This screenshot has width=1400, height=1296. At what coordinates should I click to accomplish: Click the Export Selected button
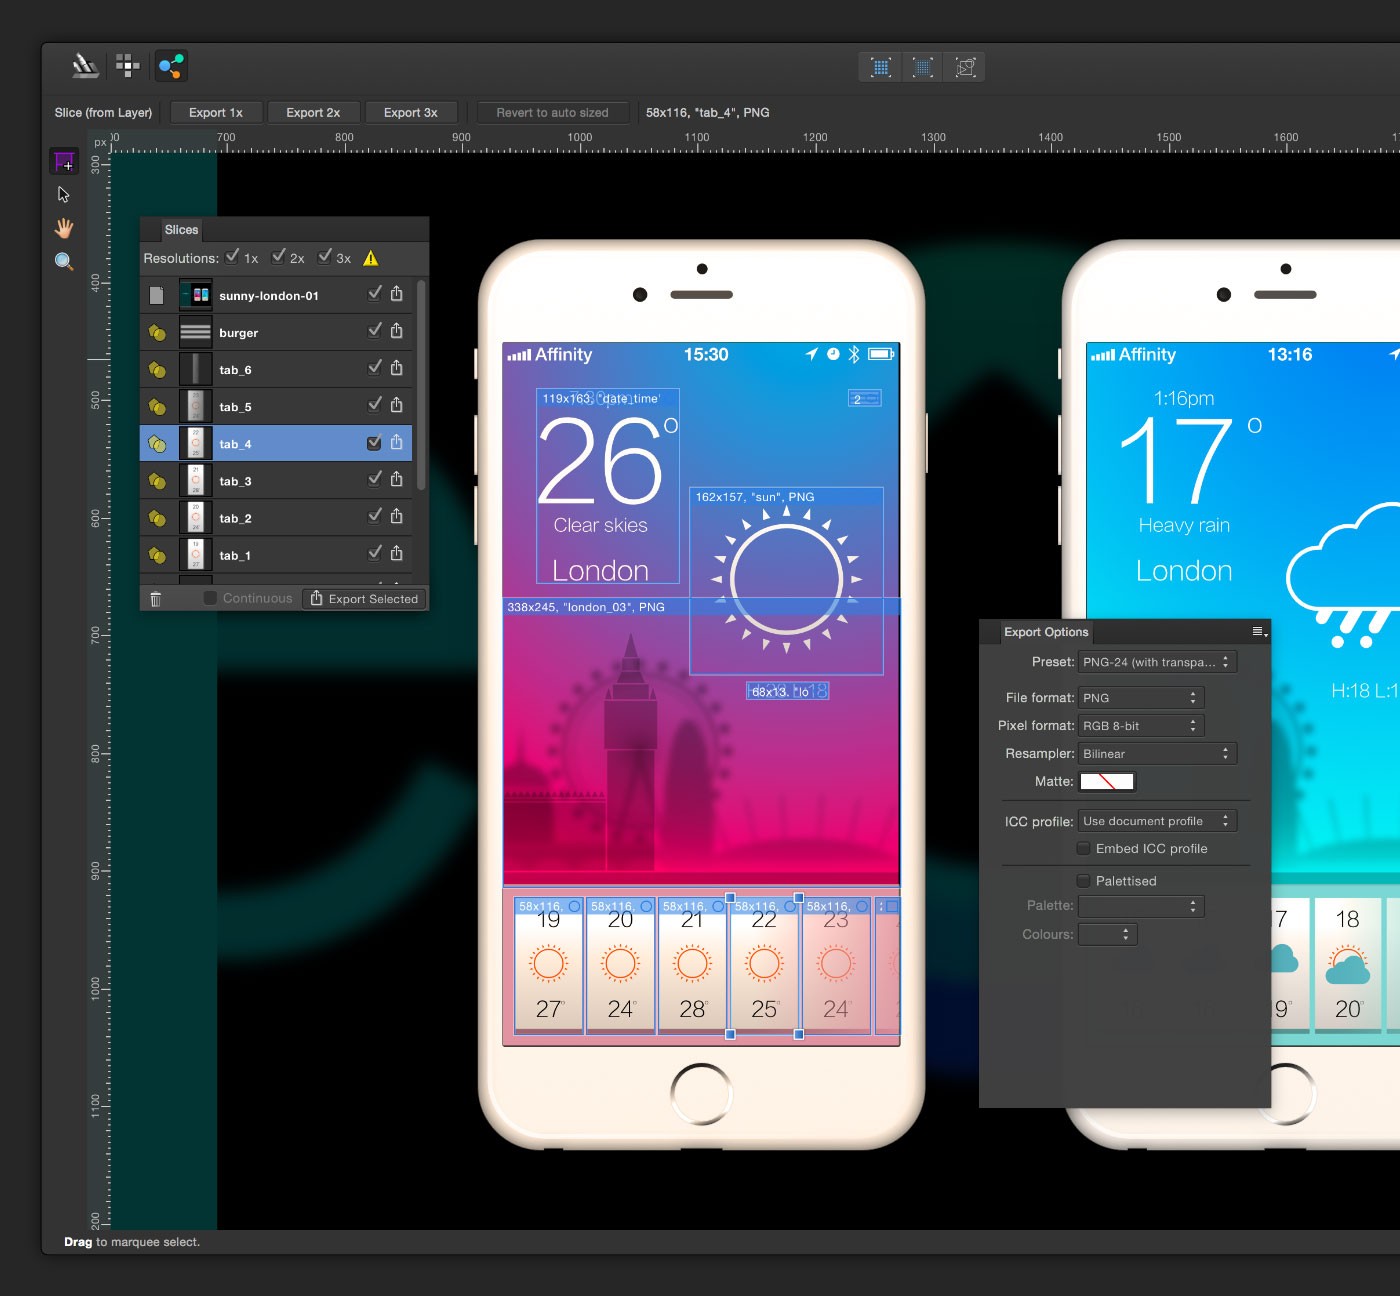tap(364, 598)
